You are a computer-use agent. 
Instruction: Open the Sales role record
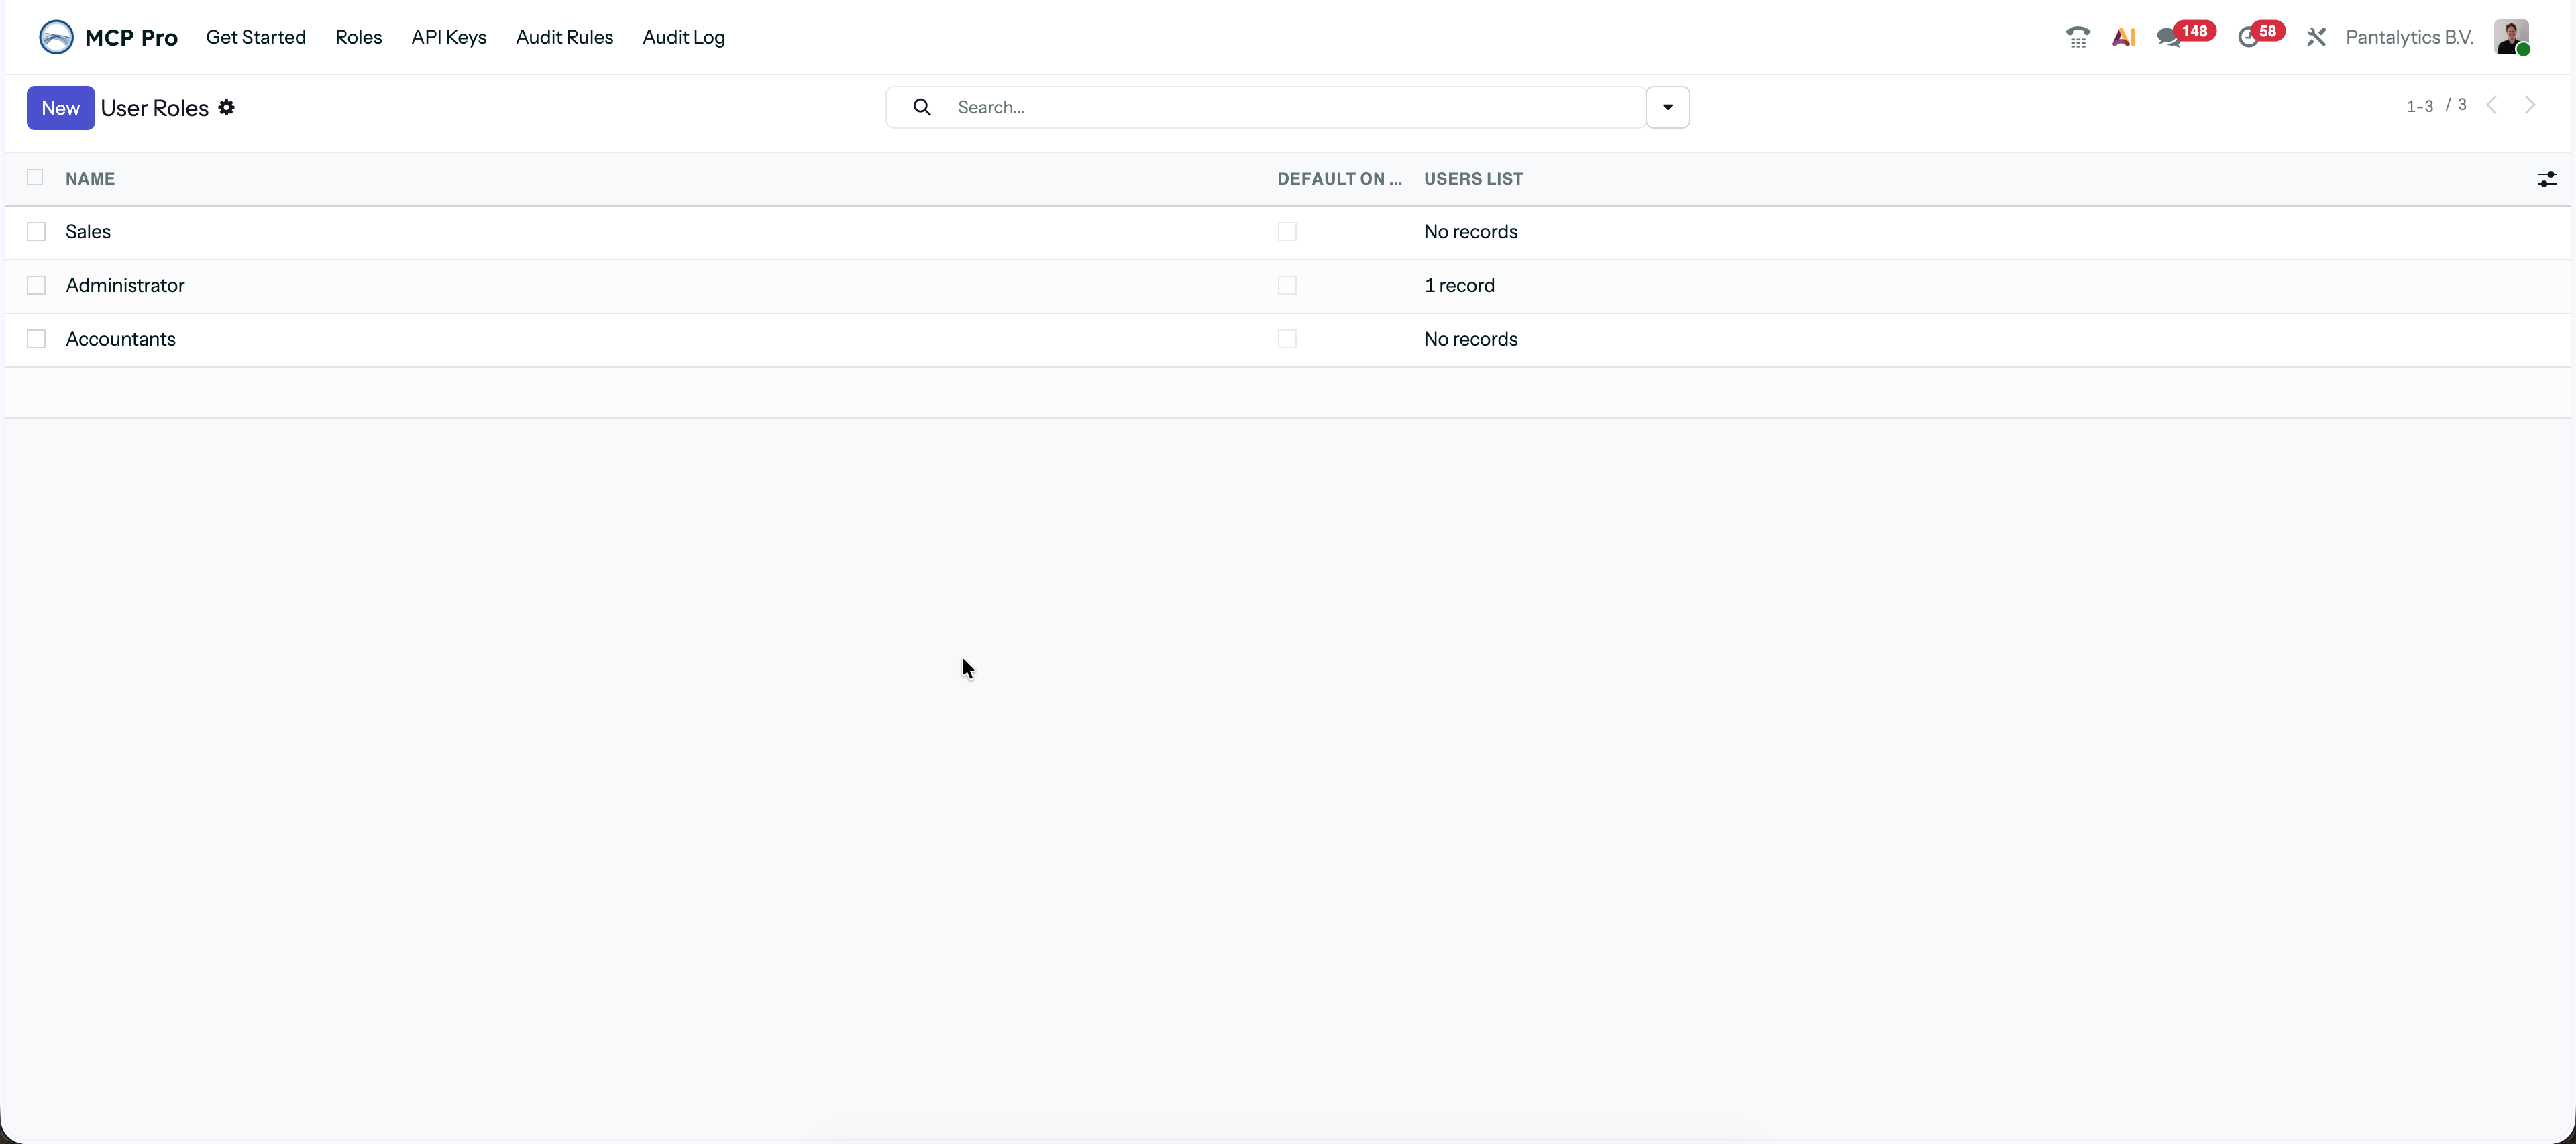coord(88,232)
